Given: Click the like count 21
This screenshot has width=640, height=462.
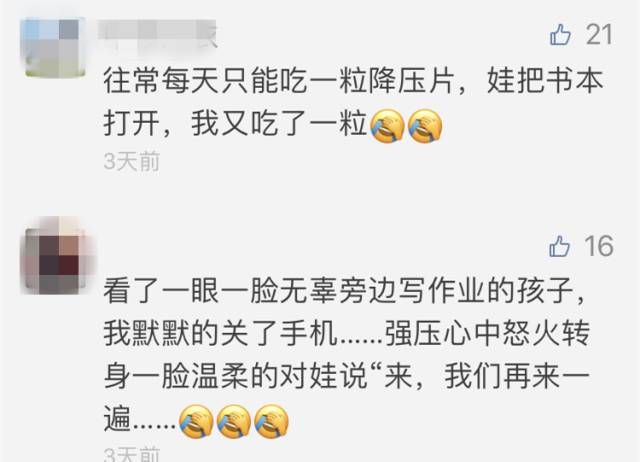Looking at the screenshot, I should click(599, 34).
